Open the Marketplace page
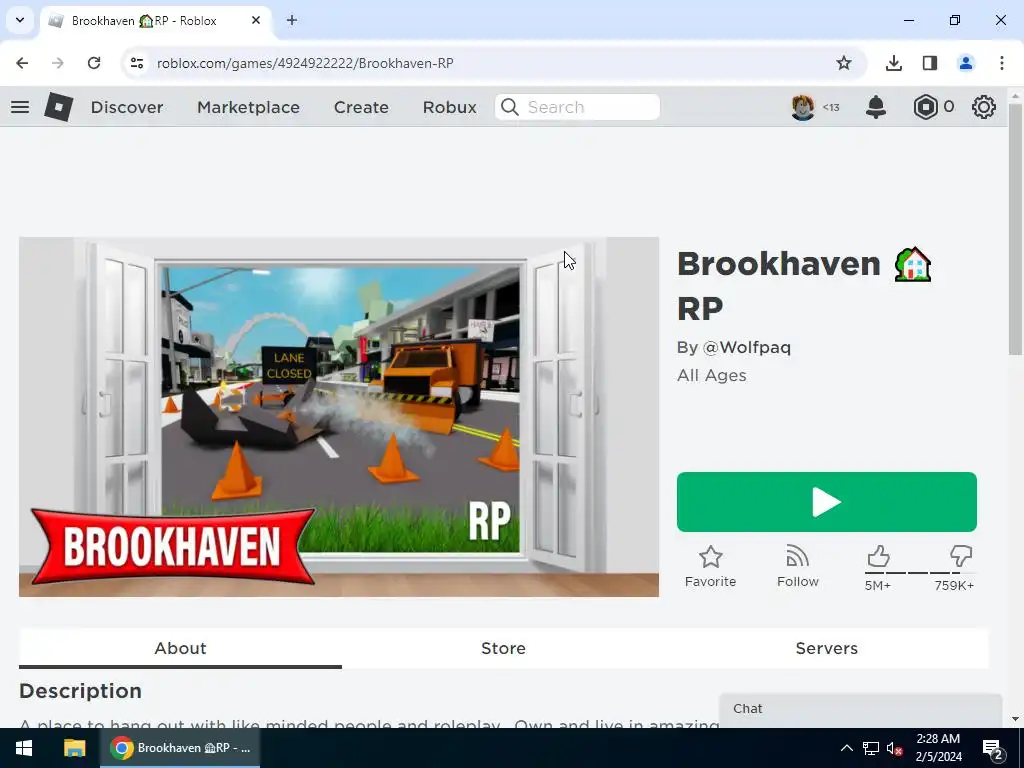This screenshot has height=768, width=1024. click(x=248, y=107)
